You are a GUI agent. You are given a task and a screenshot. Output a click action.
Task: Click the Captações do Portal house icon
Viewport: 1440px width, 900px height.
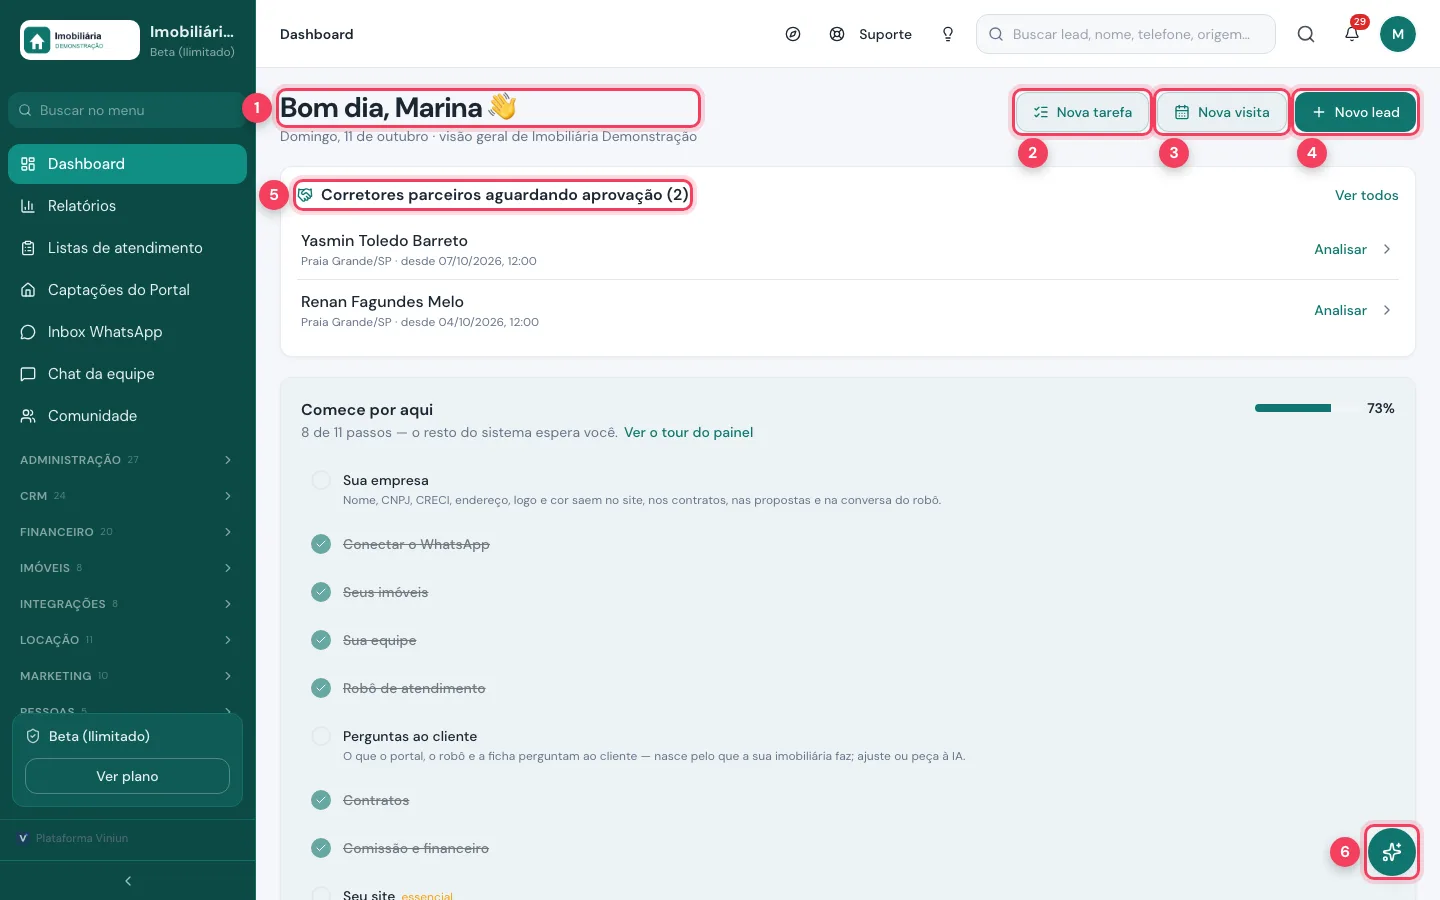click(x=28, y=290)
